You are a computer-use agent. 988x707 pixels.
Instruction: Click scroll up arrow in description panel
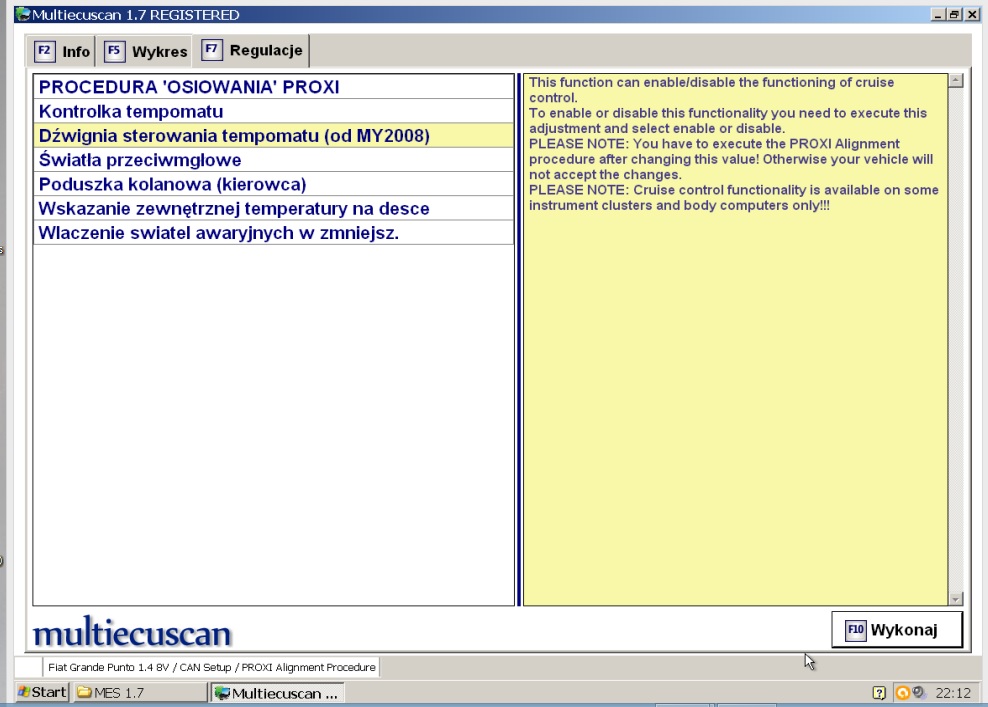click(955, 81)
